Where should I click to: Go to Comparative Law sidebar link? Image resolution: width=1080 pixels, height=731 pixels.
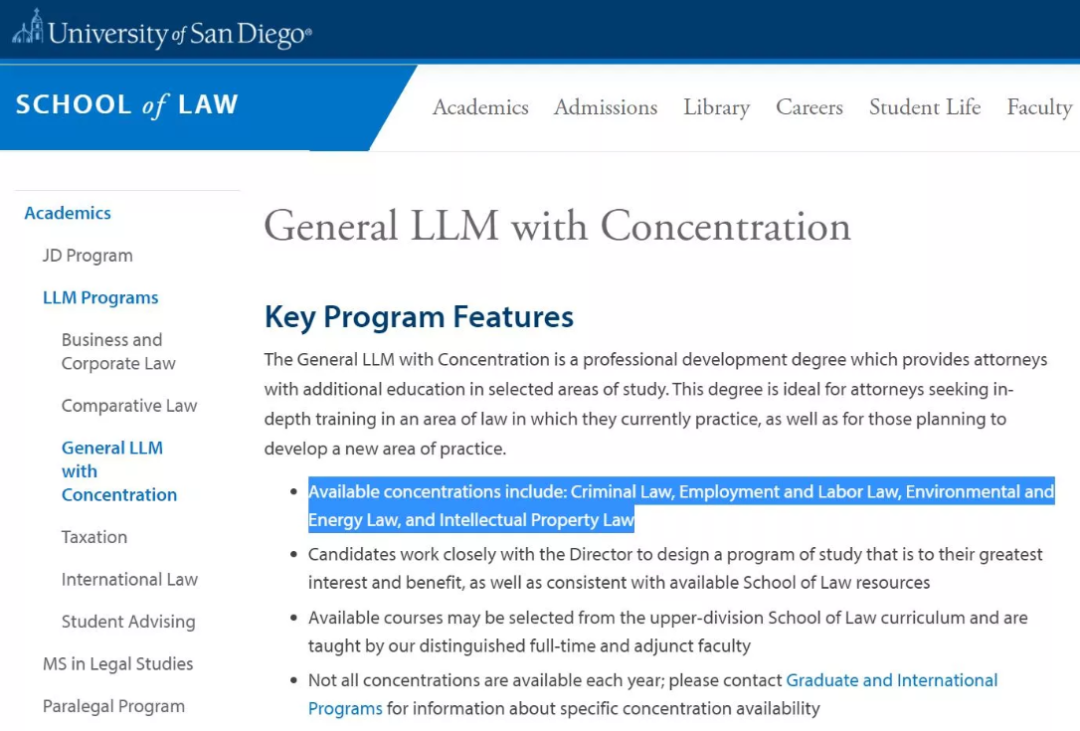click(129, 406)
